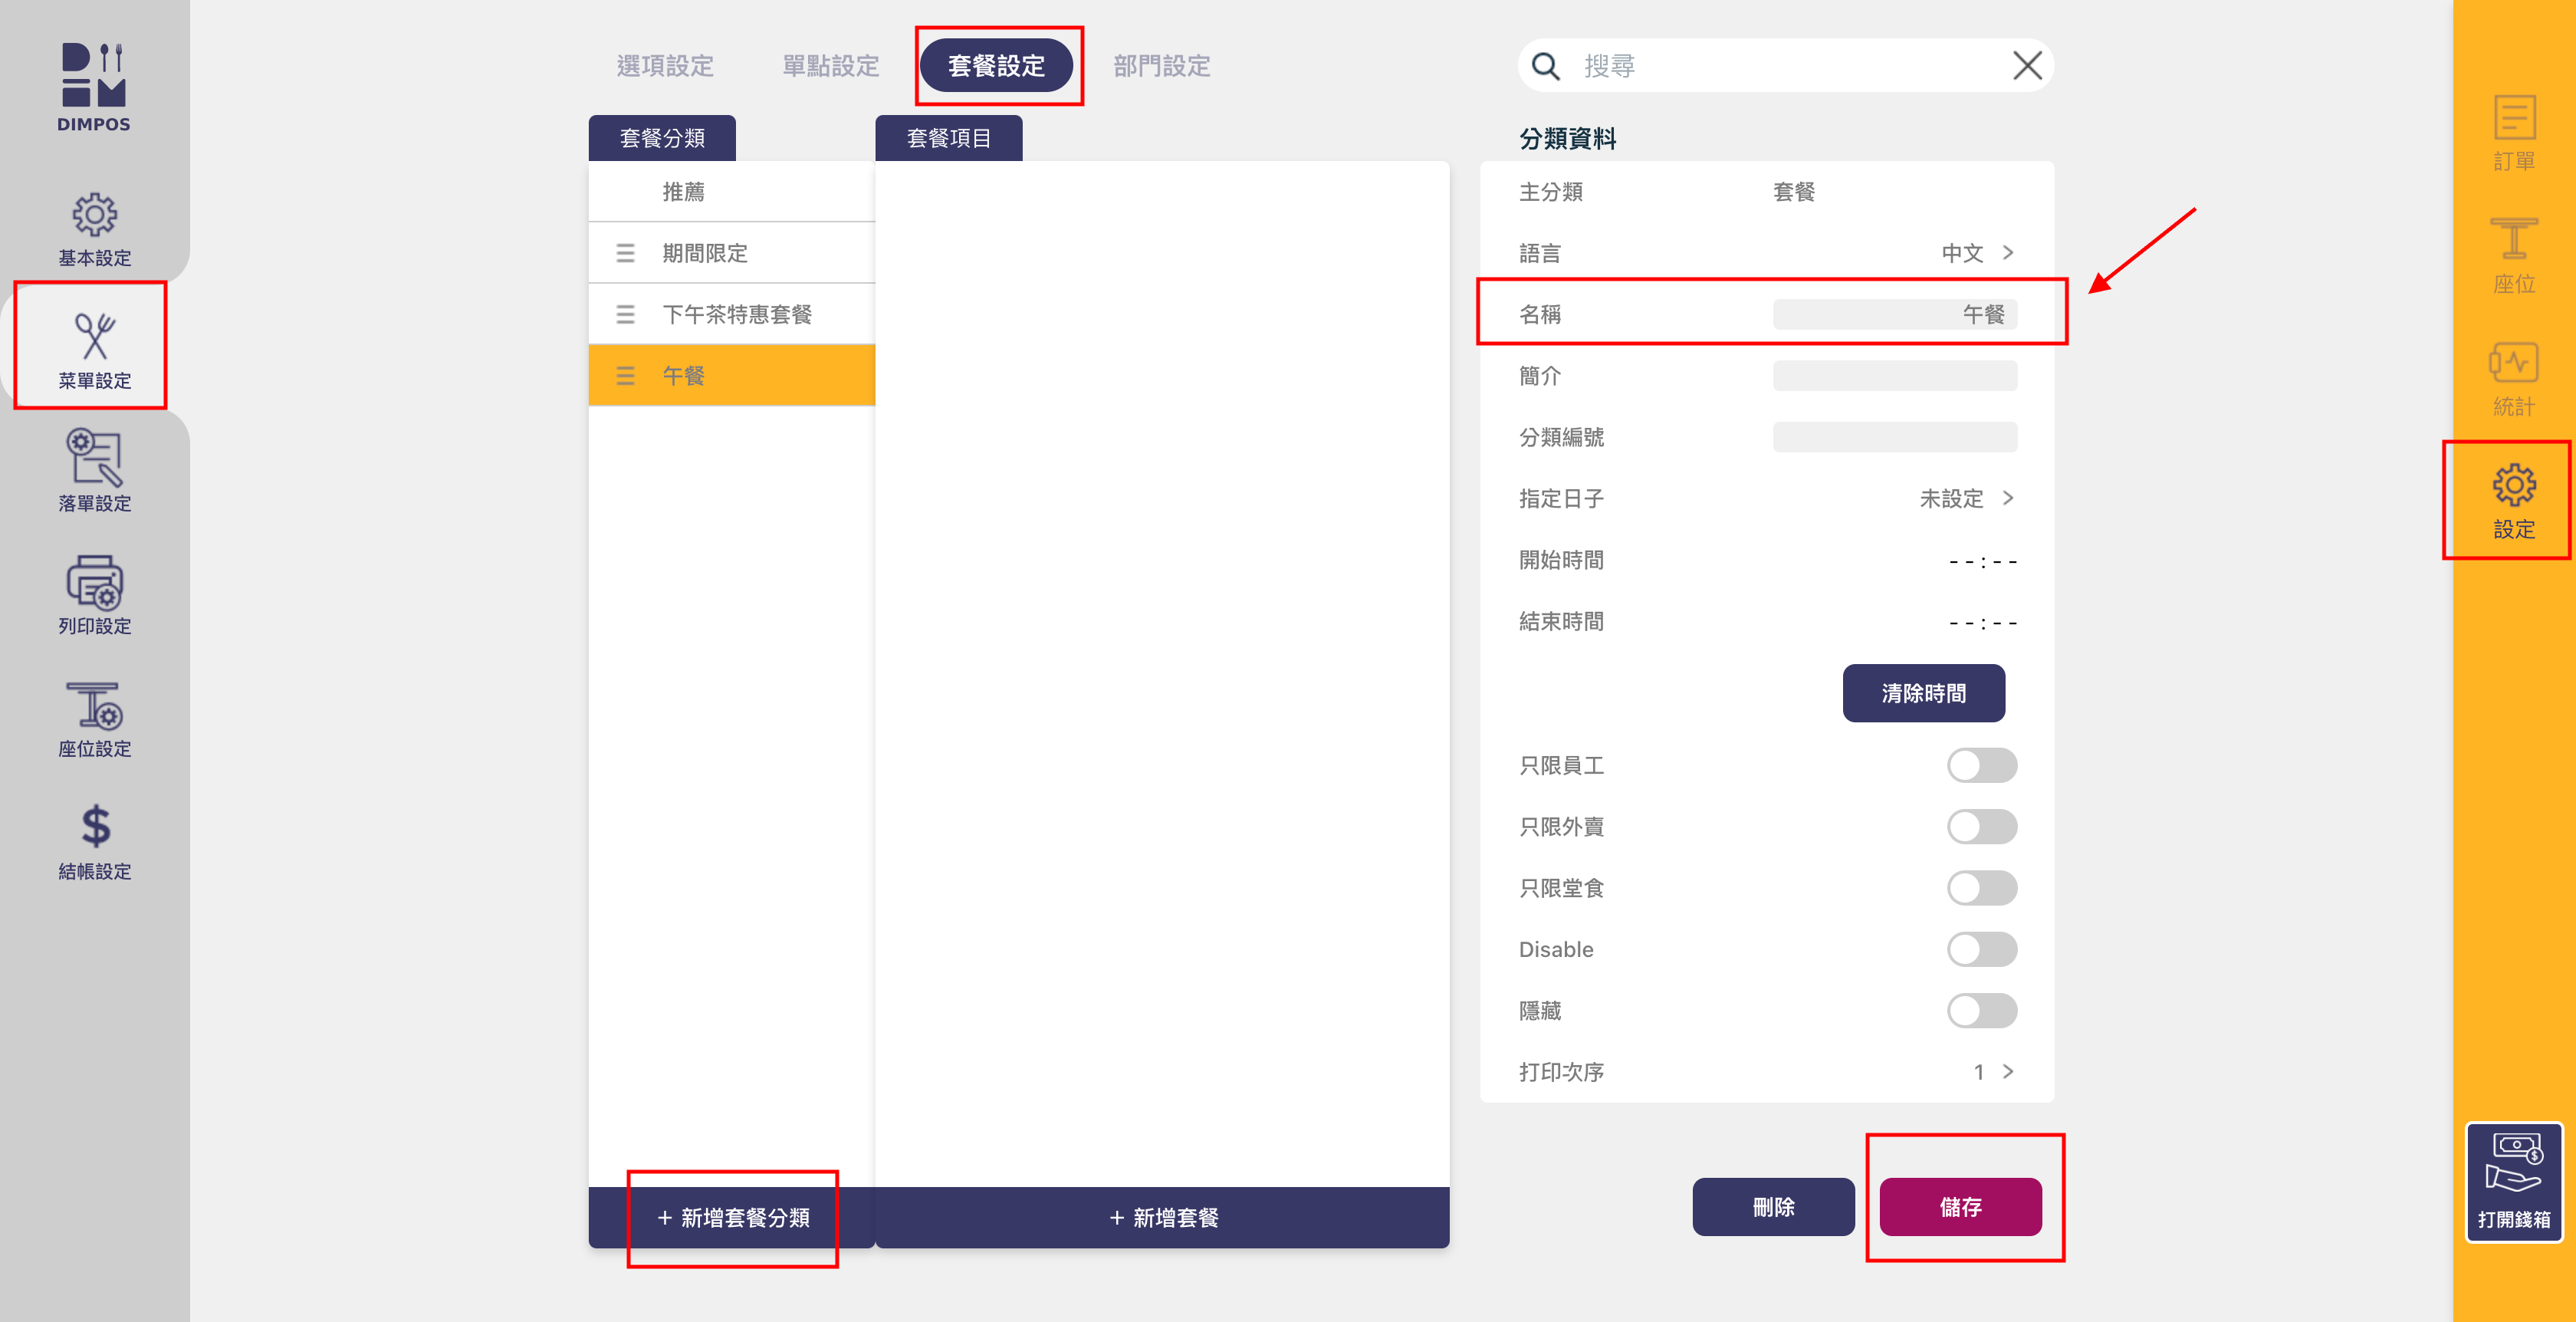Switch to 部門設定 tab
The image size is (2576, 1322).
[1161, 66]
